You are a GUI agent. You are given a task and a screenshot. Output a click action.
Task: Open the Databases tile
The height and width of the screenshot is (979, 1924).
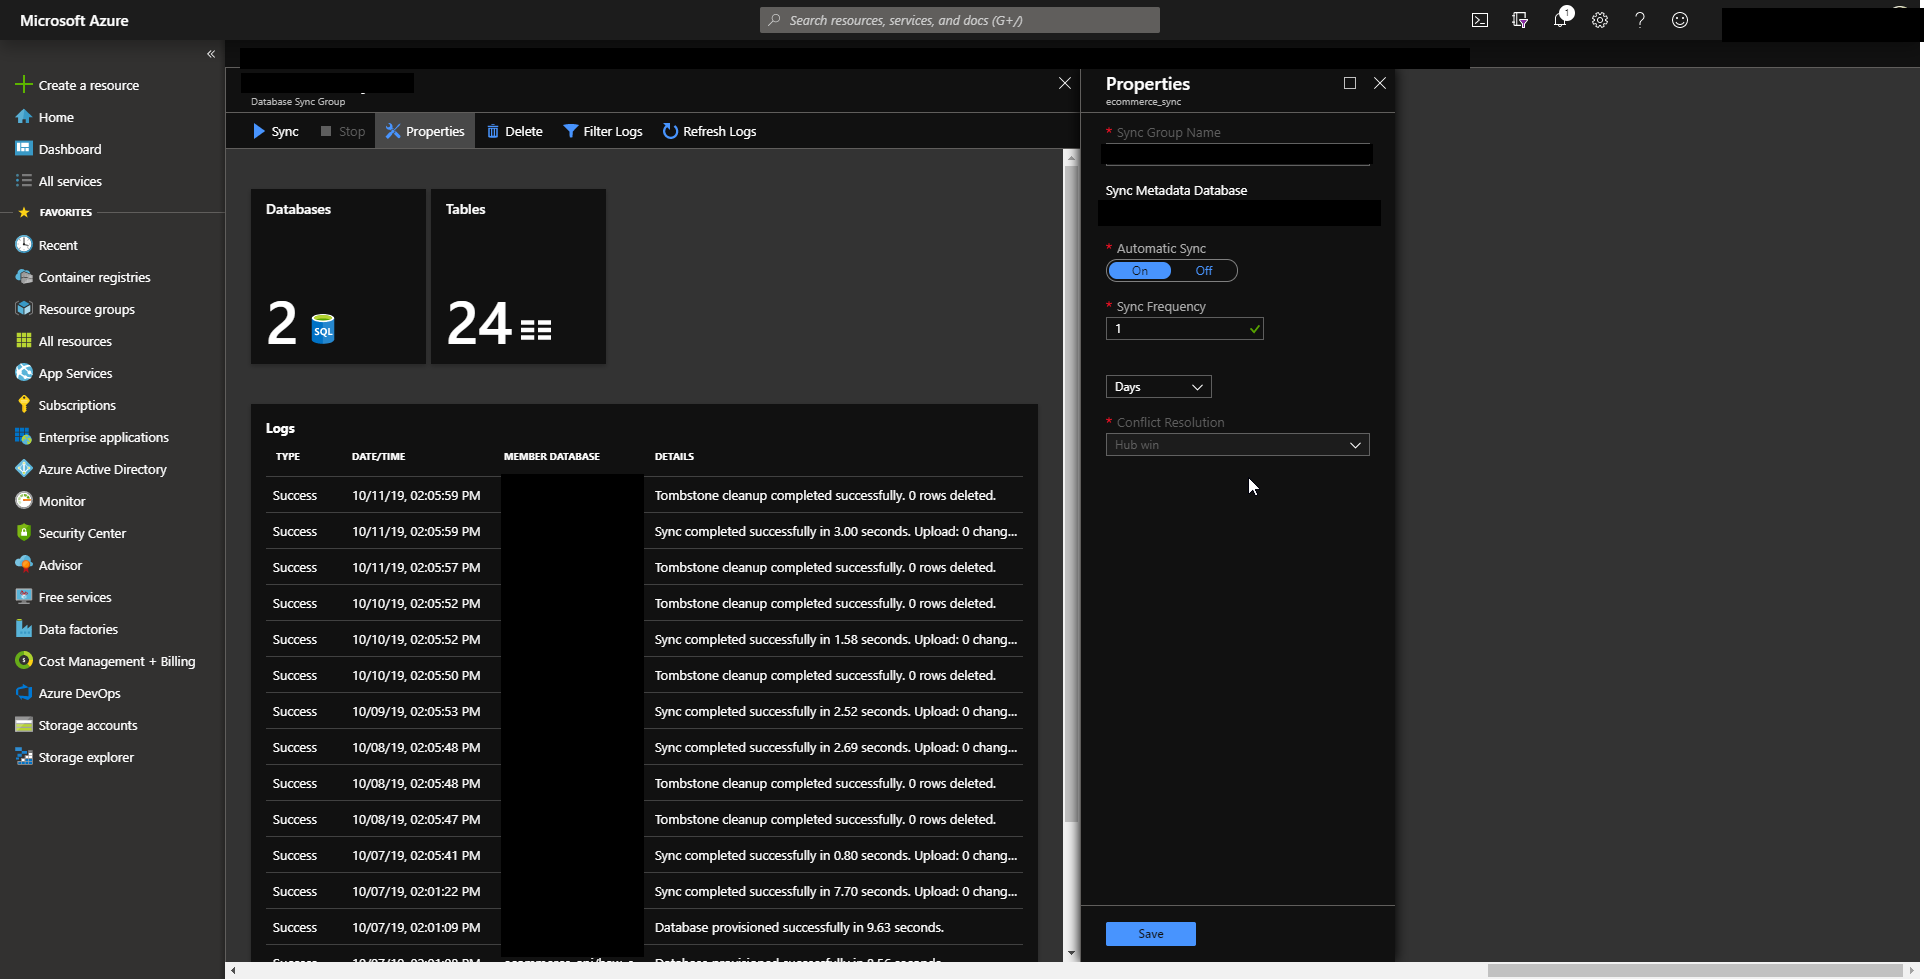click(x=338, y=276)
